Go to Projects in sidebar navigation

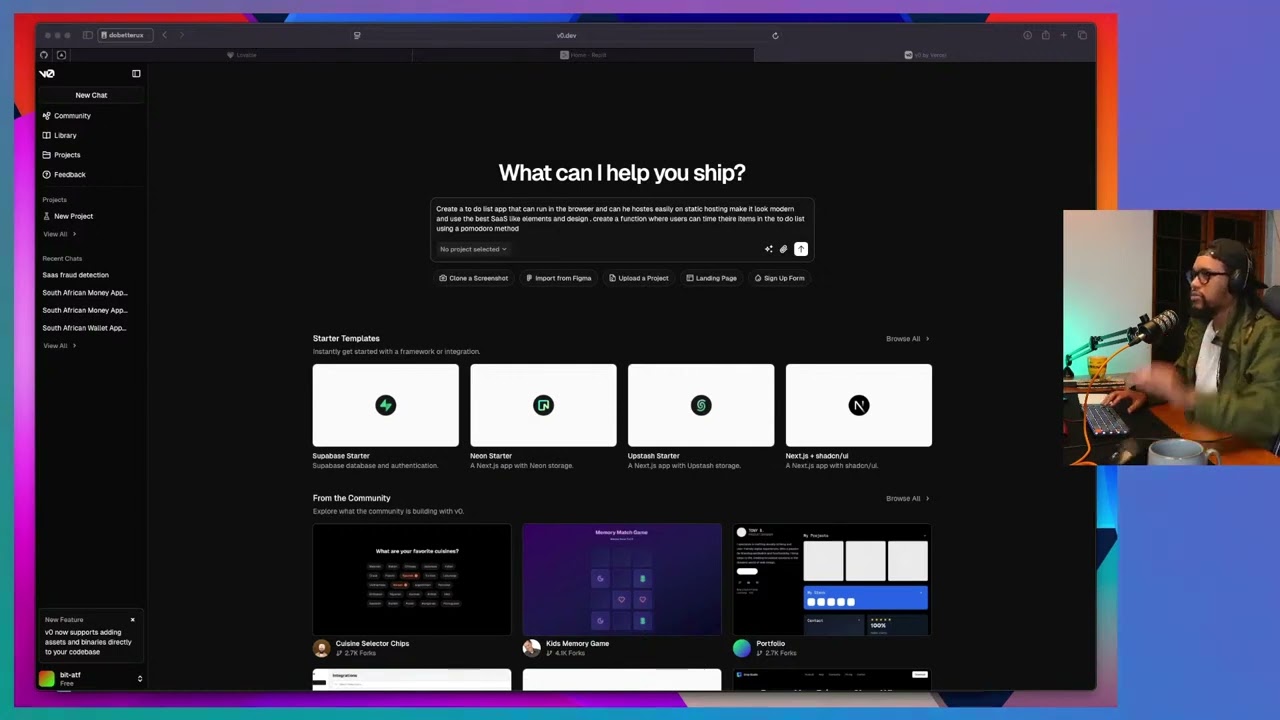coord(67,155)
